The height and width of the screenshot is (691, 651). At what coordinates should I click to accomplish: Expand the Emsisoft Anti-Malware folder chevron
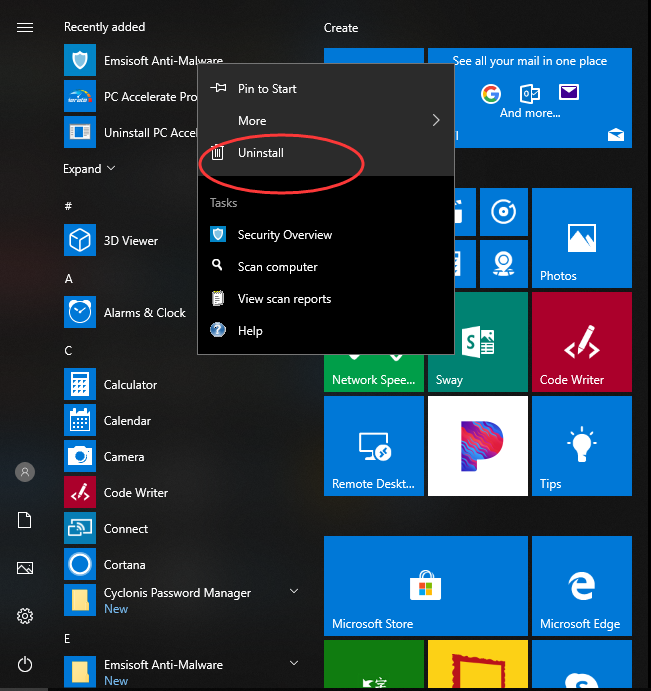point(294,663)
